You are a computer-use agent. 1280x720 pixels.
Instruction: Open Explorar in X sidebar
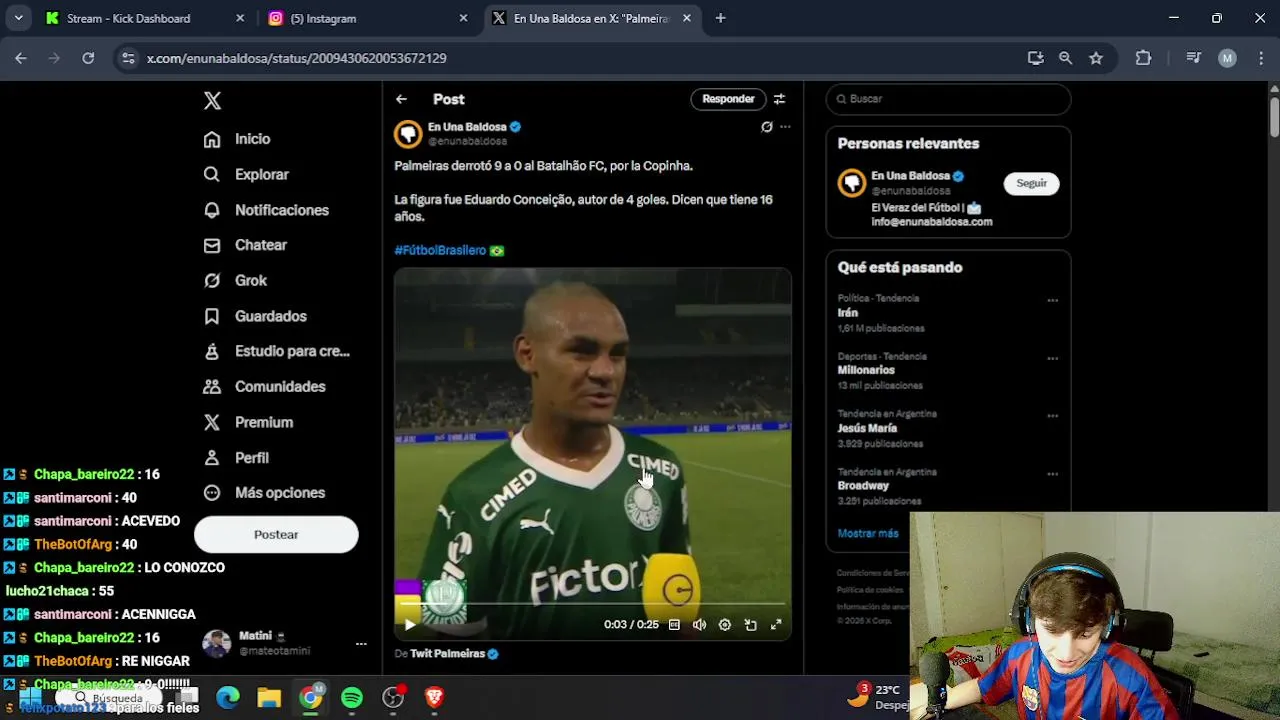click(246, 174)
